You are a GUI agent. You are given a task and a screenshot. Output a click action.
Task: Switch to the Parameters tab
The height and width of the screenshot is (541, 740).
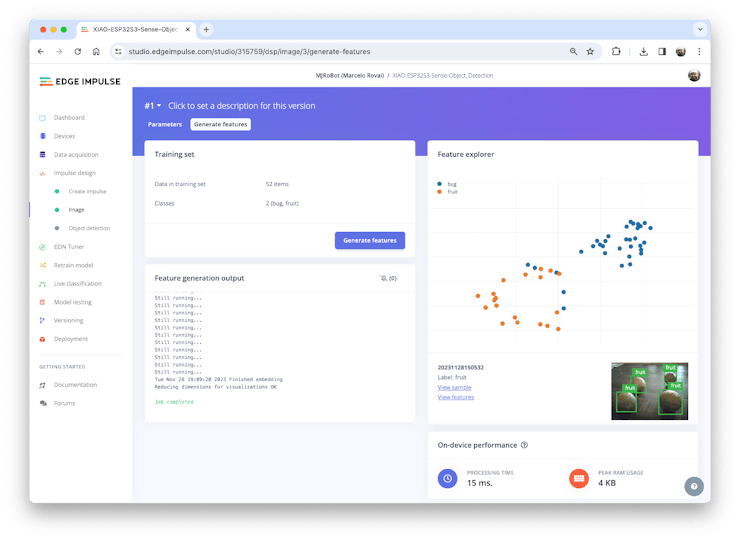[165, 124]
